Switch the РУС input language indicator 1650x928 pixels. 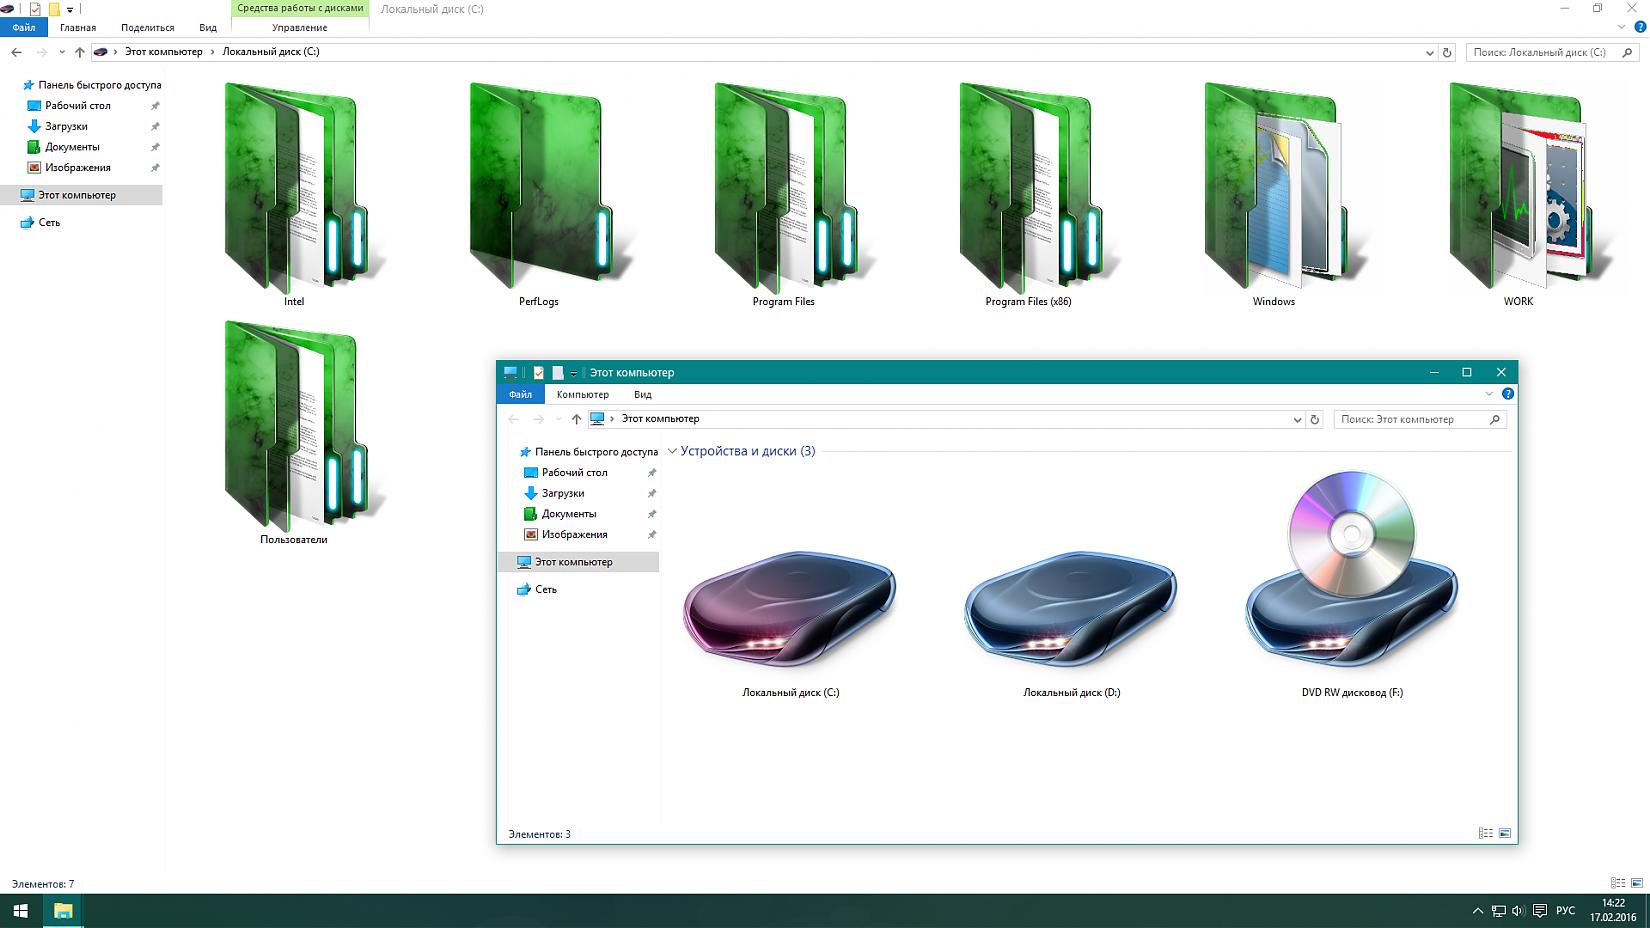1566,911
